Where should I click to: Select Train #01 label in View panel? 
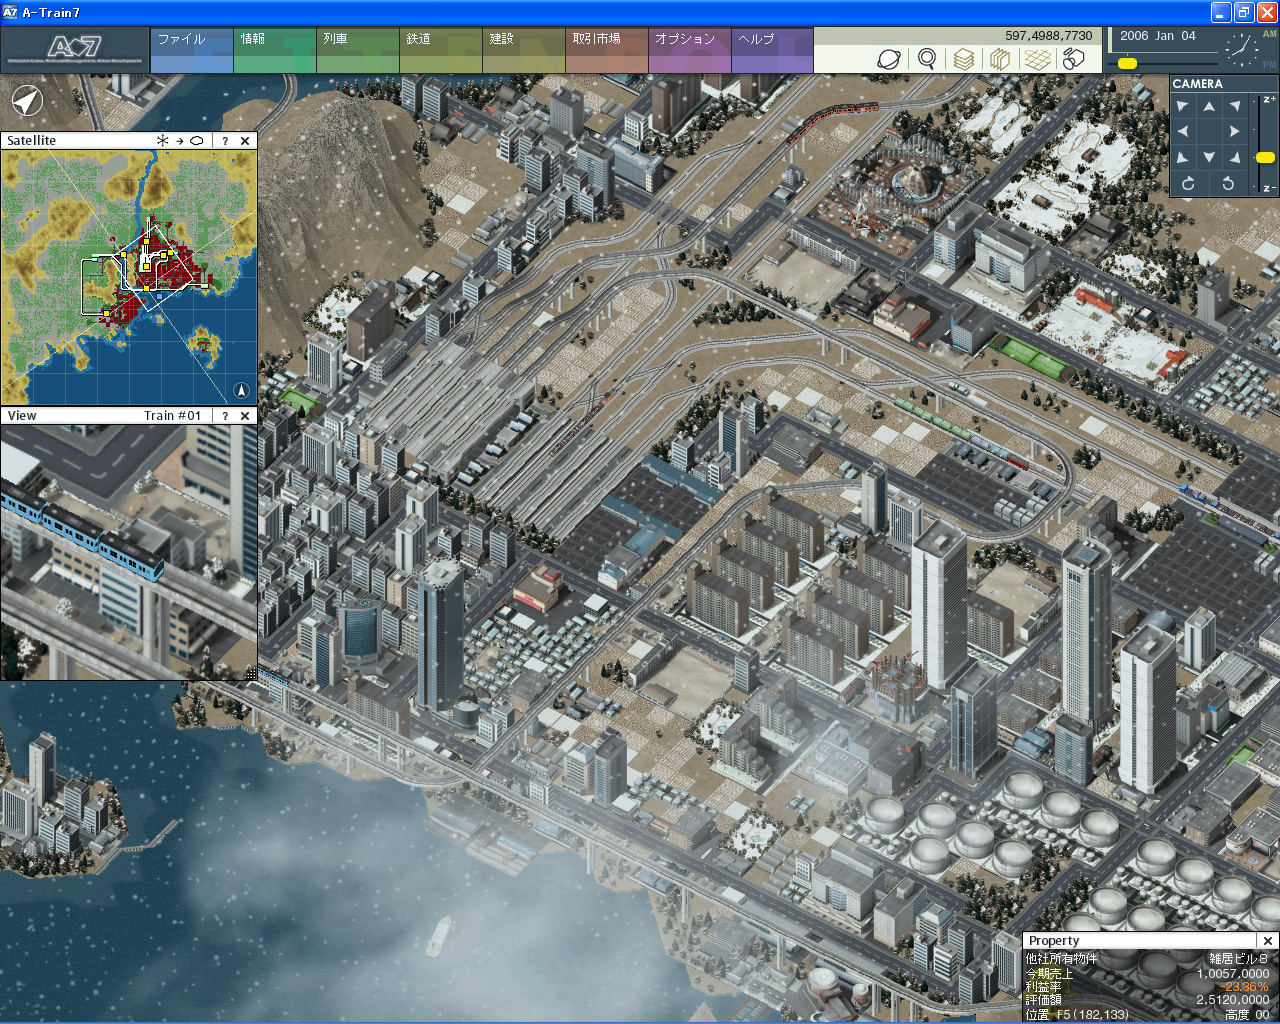[172, 416]
